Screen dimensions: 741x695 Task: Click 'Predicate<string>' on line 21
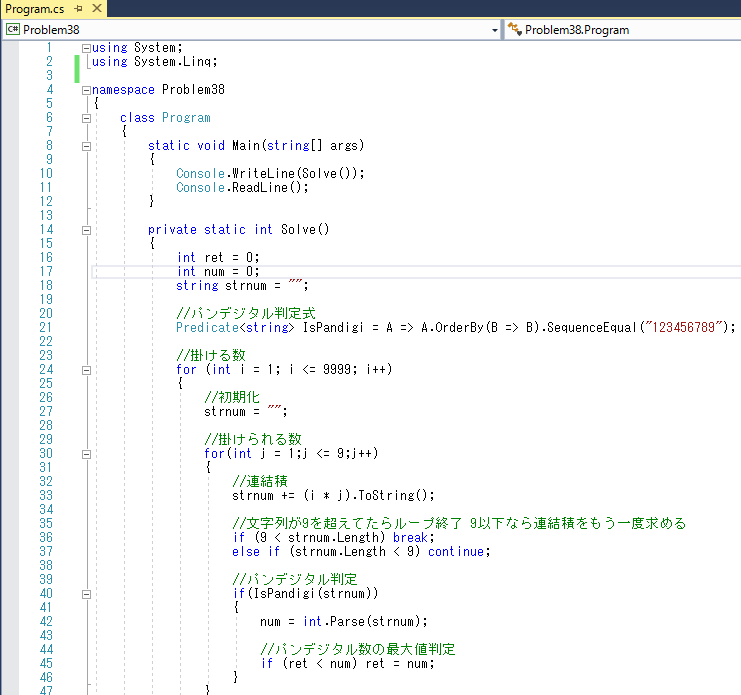(x=235, y=327)
